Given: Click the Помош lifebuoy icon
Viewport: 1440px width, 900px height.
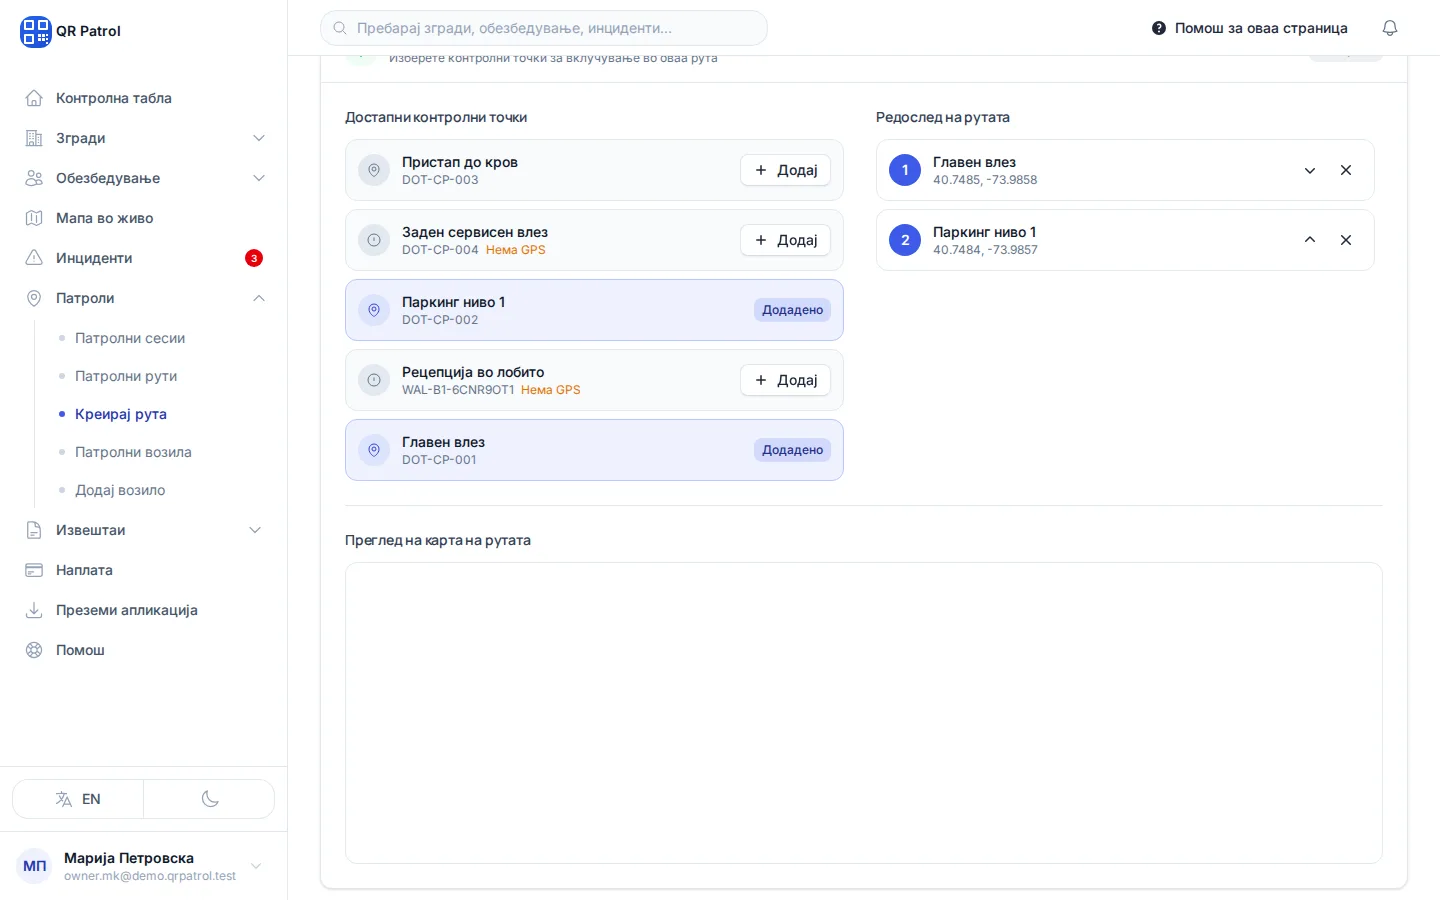Looking at the screenshot, I should (34, 650).
